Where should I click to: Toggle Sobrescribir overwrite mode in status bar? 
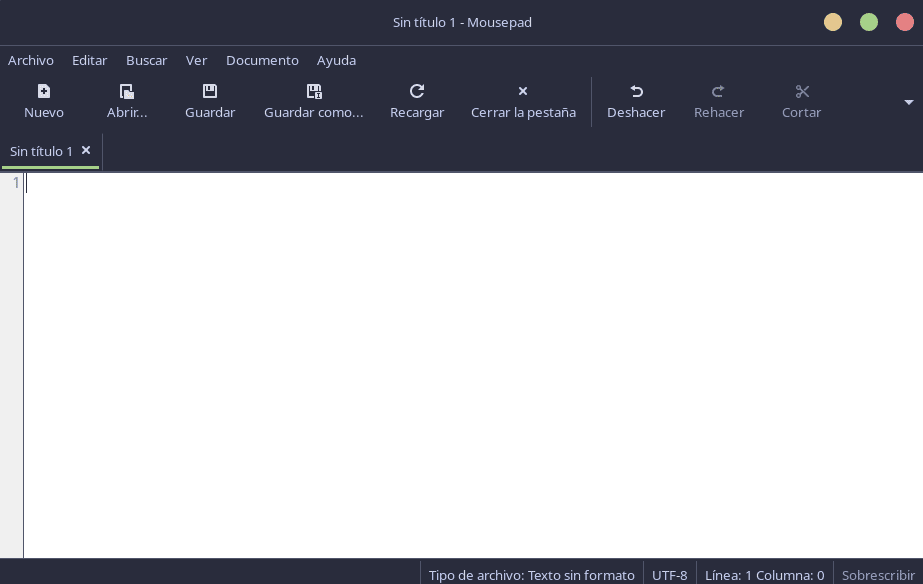click(878, 575)
